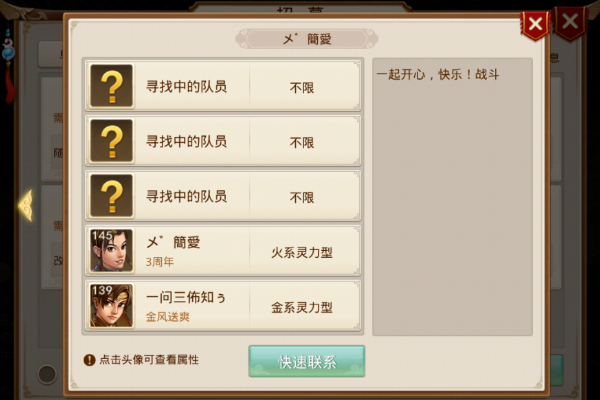Select the メ゛簡愛 火系灵力型 member row
600x400 pixels.
[x=223, y=251]
